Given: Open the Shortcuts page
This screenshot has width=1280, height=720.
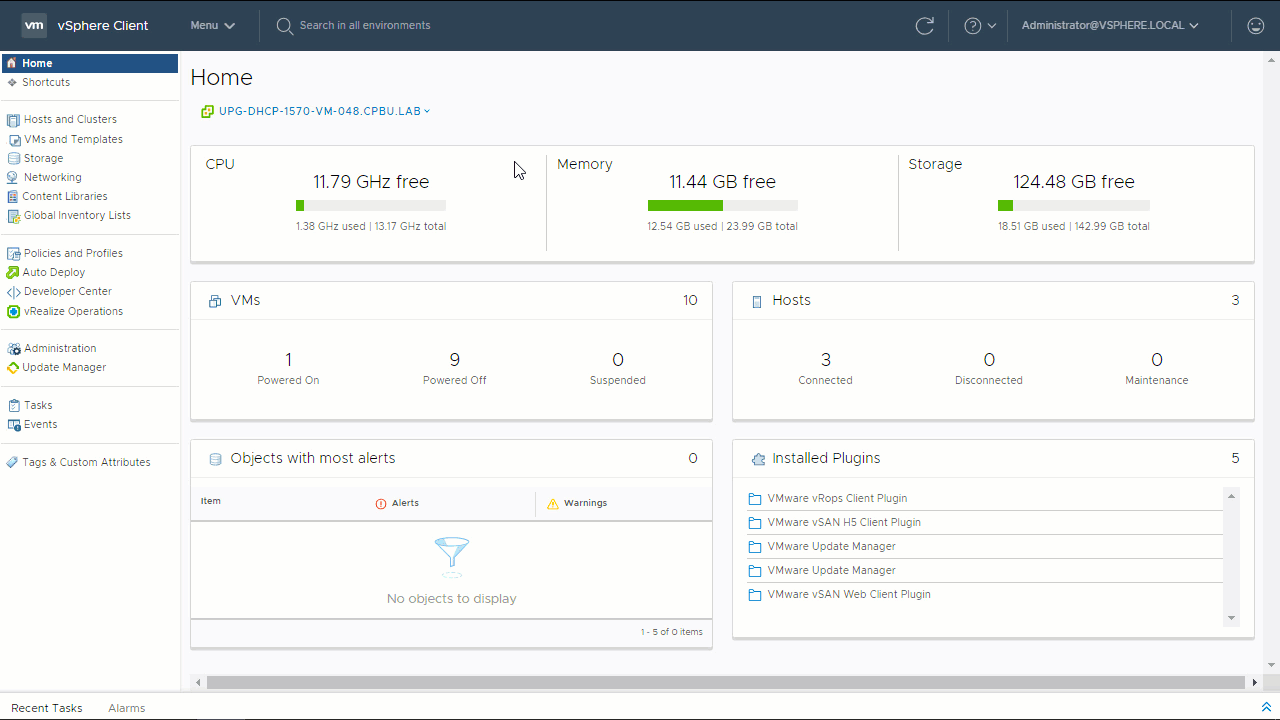Looking at the screenshot, I should click(x=45, y=83).
